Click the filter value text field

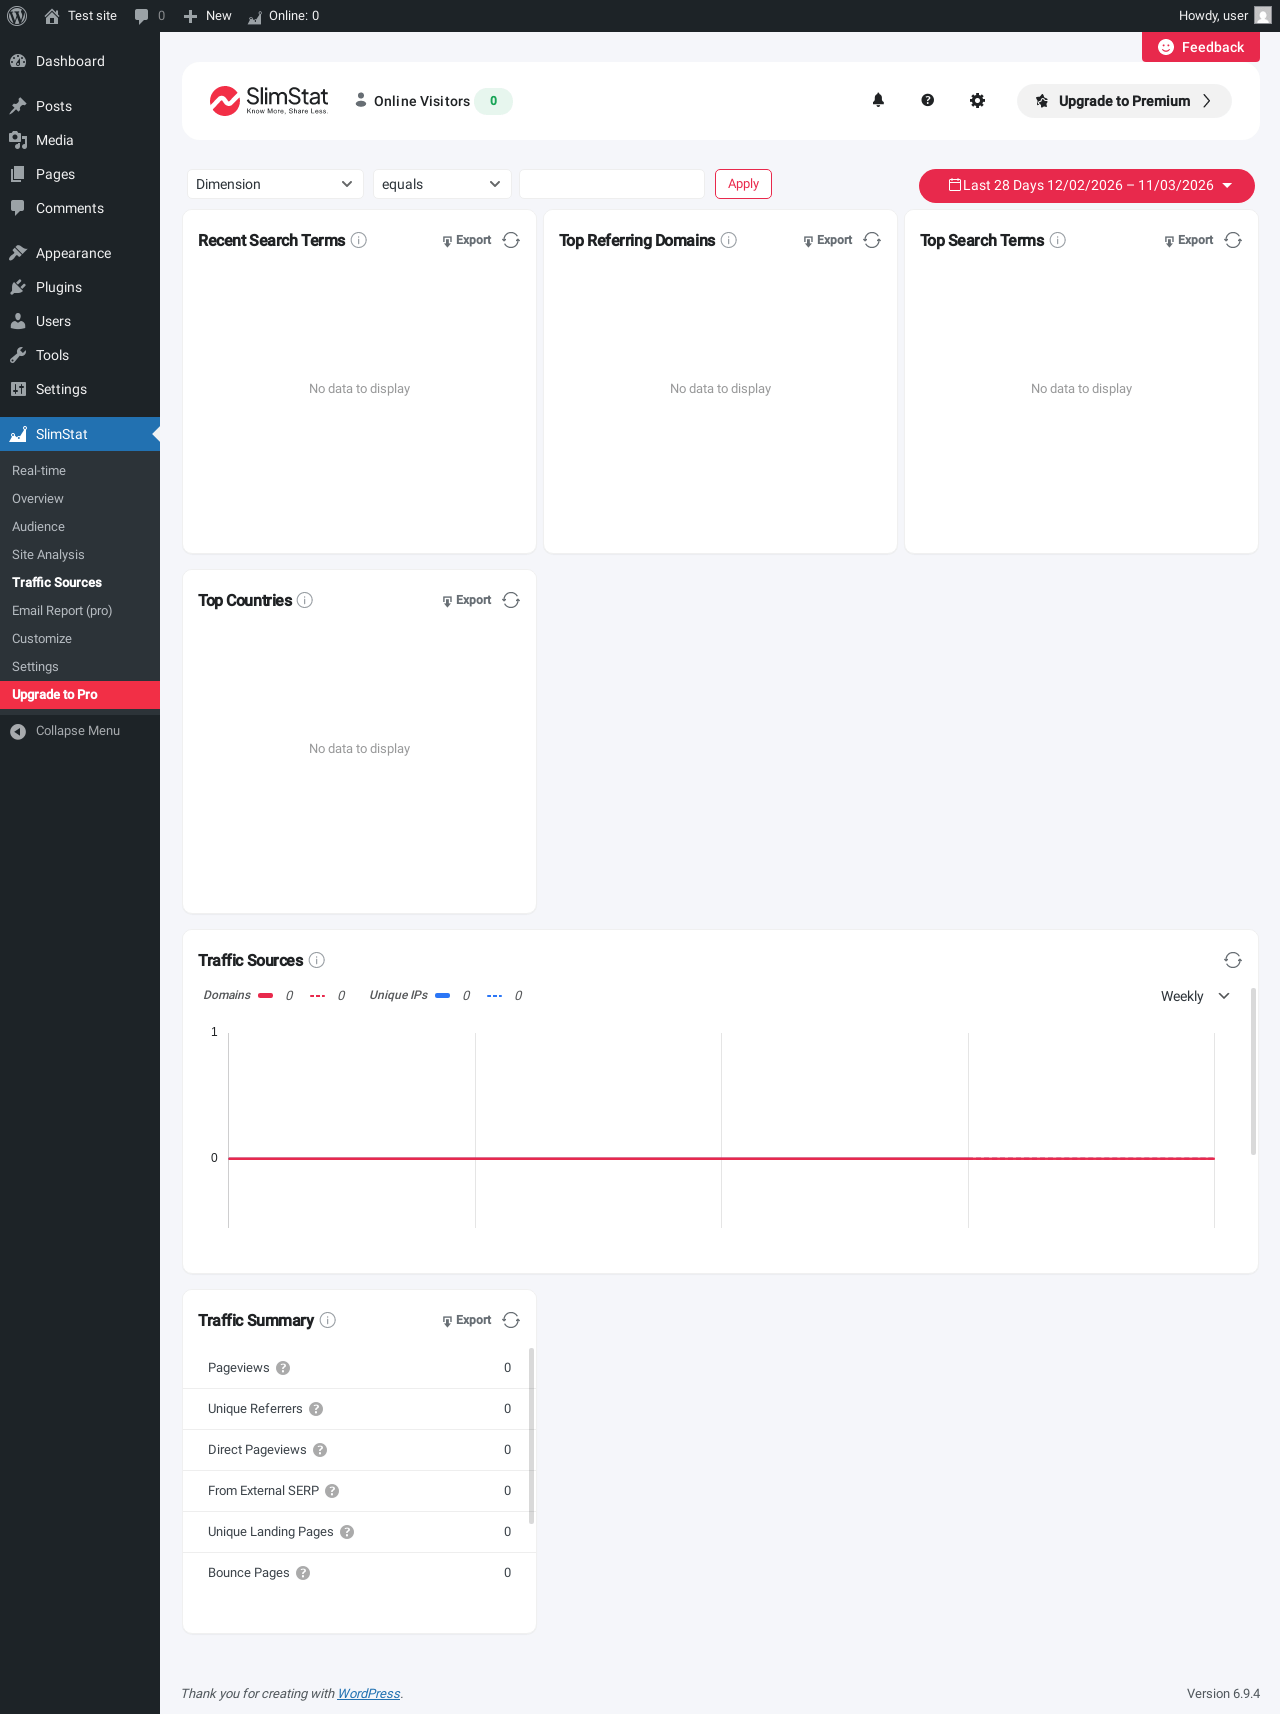coord(612,184)
